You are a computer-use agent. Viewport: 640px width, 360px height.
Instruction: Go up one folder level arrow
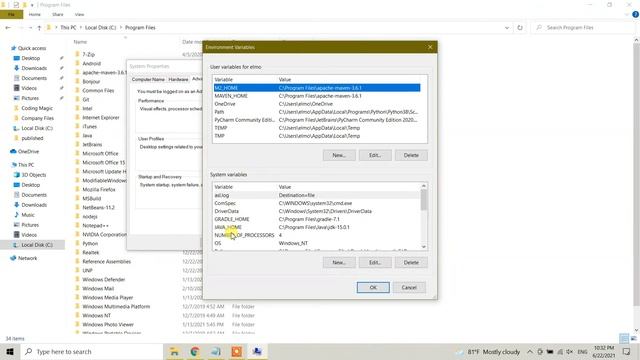click(39, 28)
